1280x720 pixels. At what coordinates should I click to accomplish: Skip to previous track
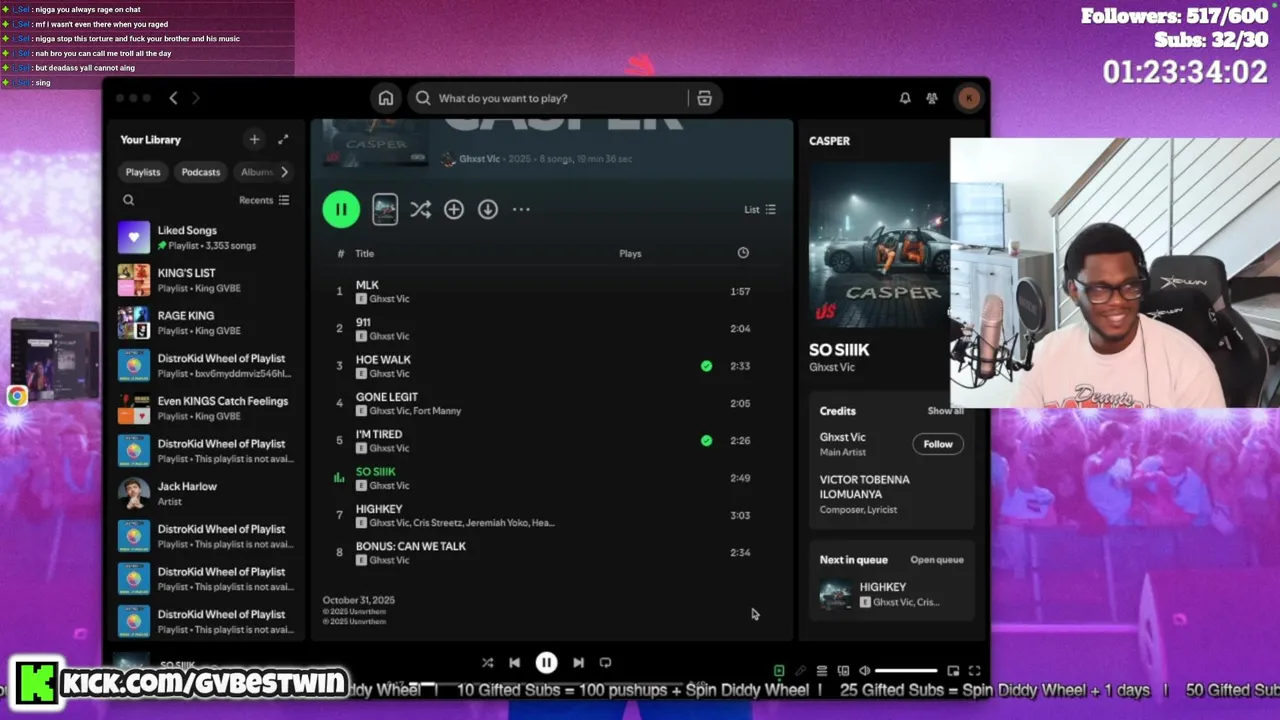514,662
